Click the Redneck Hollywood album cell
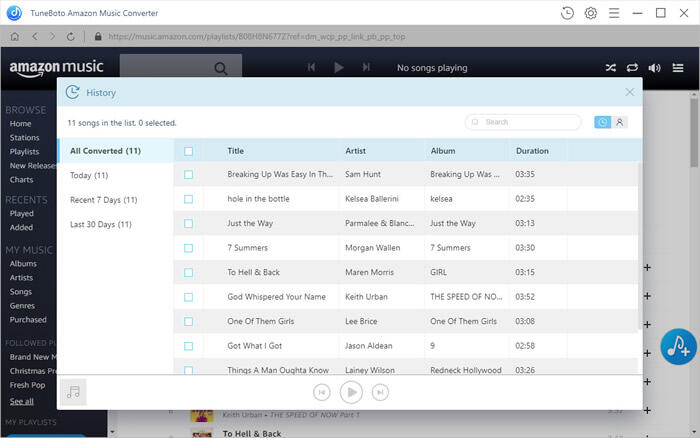 466,370
